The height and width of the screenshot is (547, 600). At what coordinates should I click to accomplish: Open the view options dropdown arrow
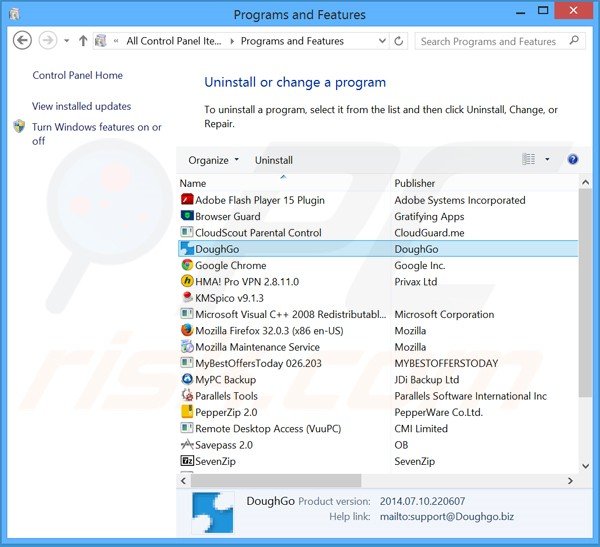(x=547, y=159)
